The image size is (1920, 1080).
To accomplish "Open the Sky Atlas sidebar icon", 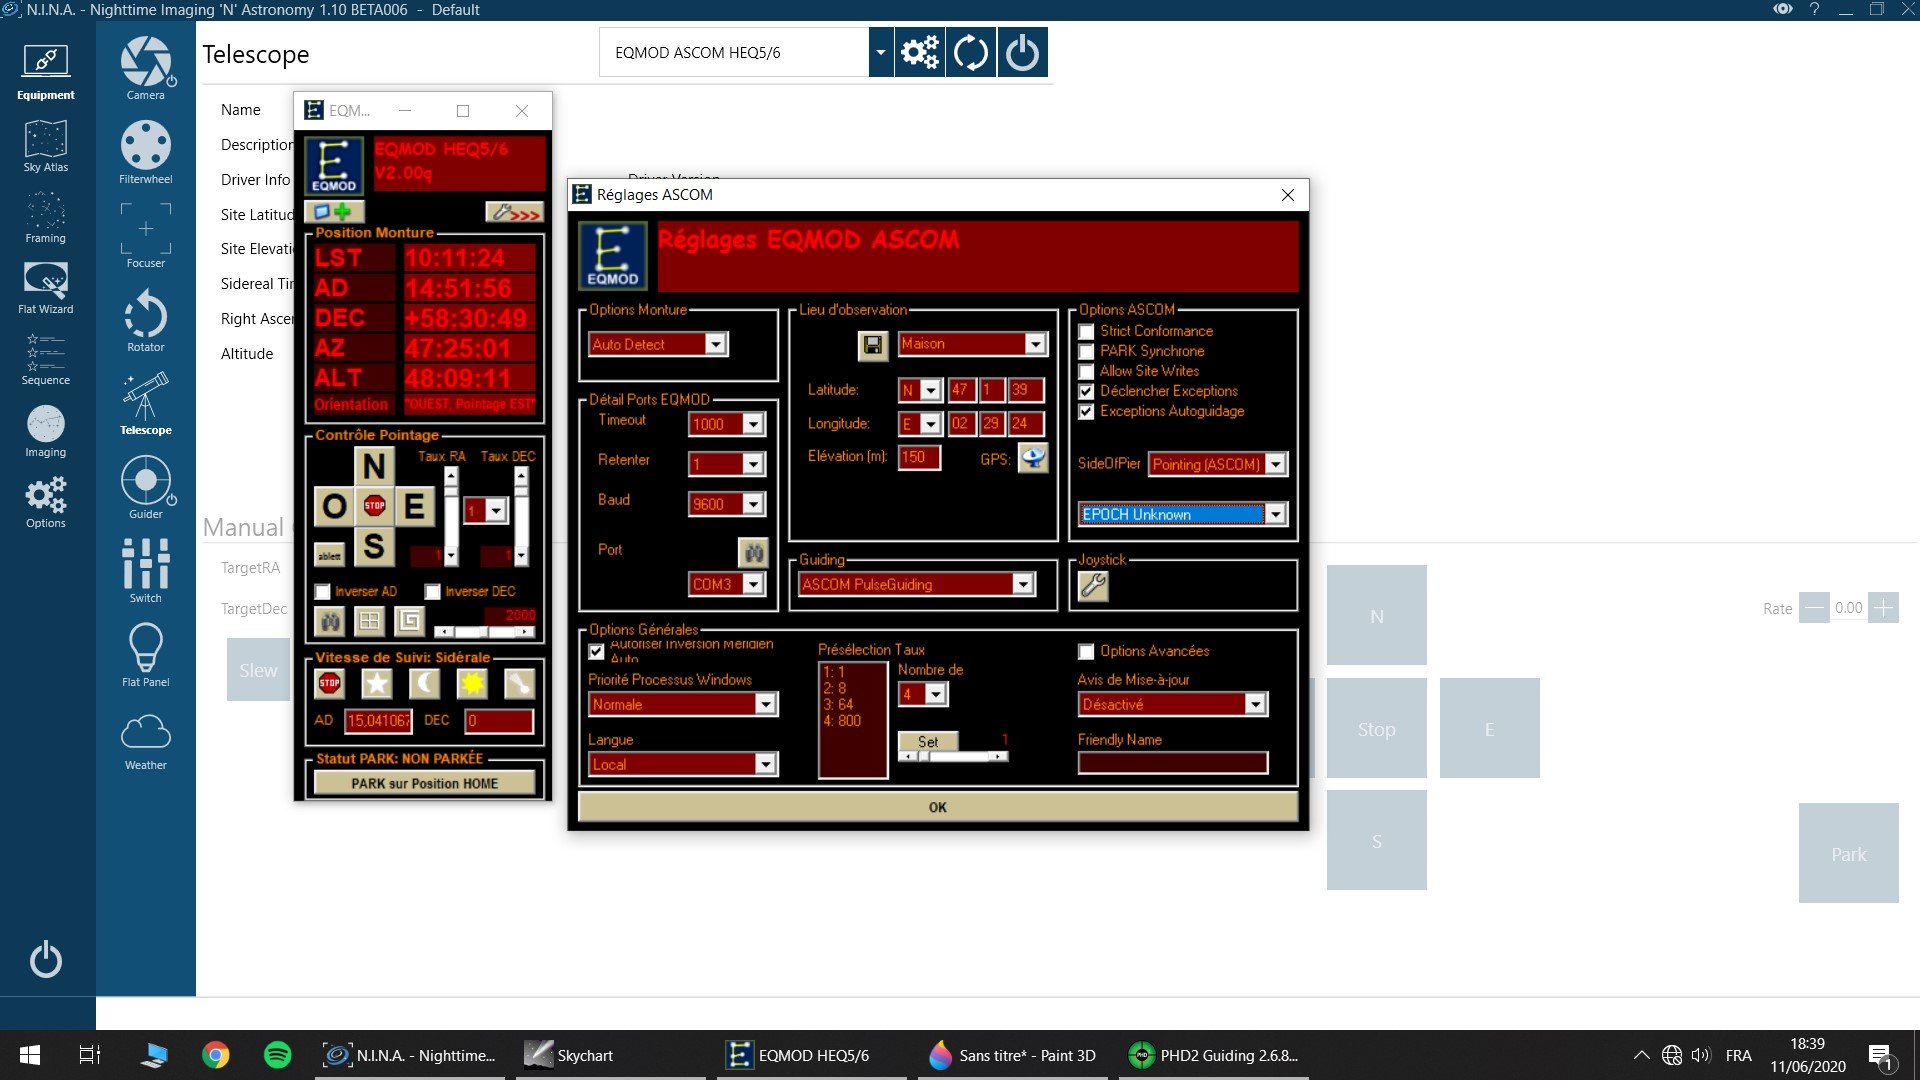I will (45, 146).
